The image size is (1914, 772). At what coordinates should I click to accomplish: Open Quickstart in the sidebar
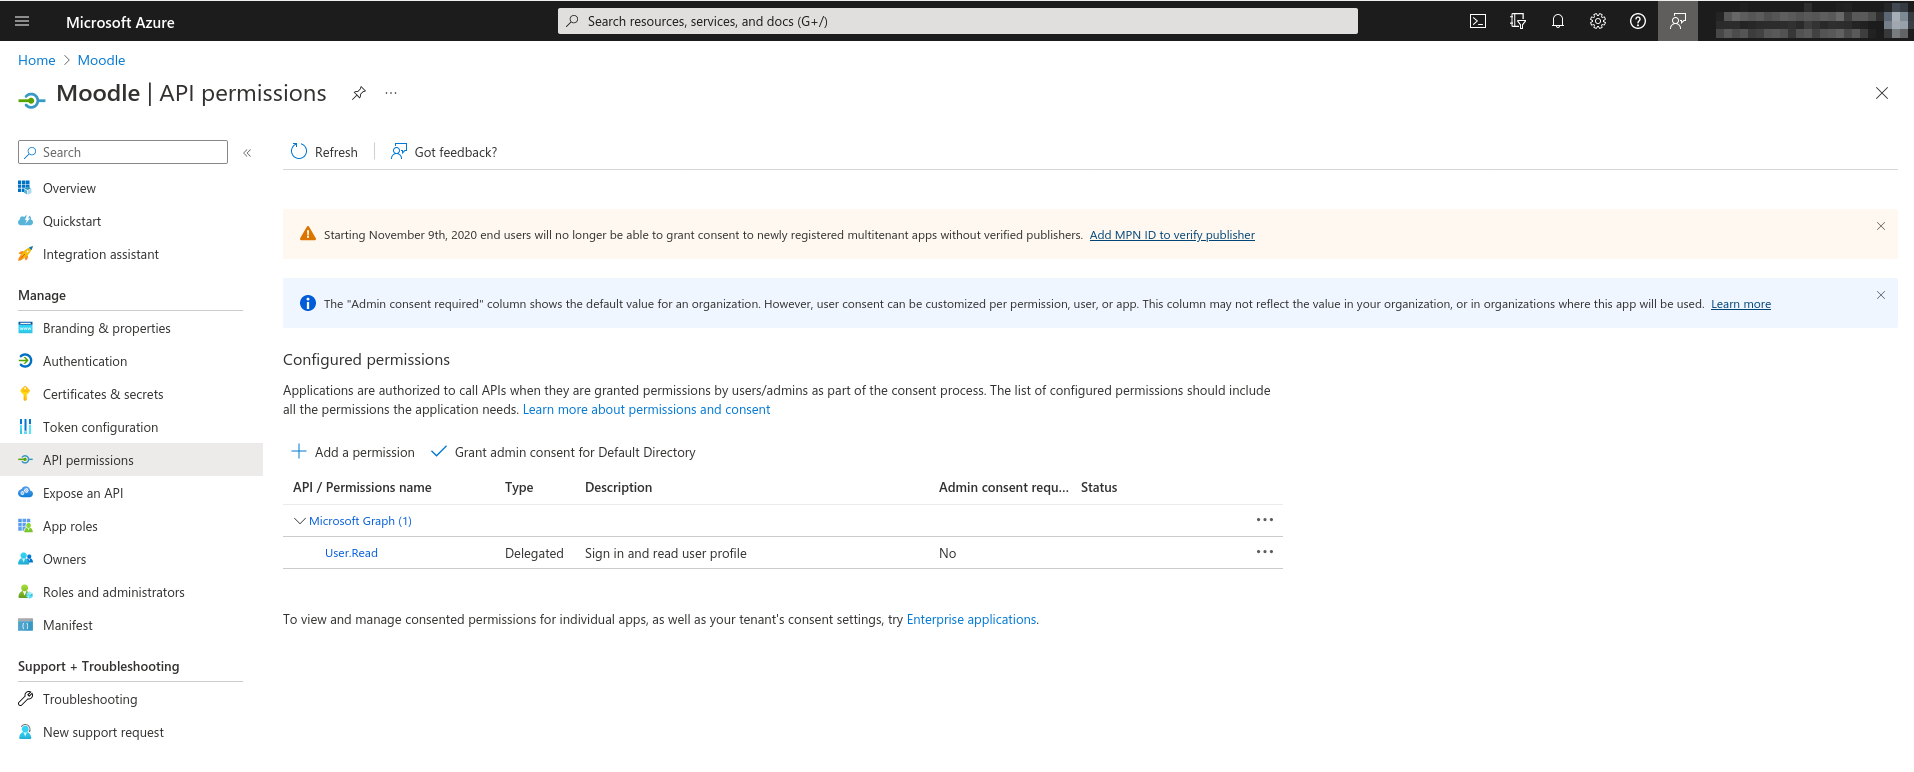click(72, 221)
